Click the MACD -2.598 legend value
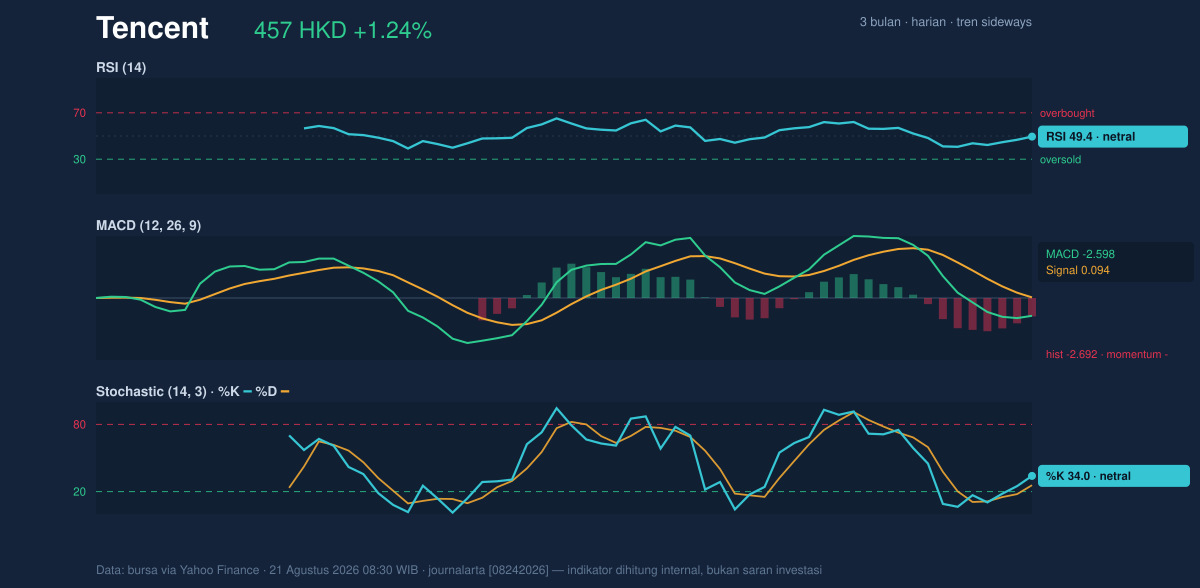 coord(1080,254)
